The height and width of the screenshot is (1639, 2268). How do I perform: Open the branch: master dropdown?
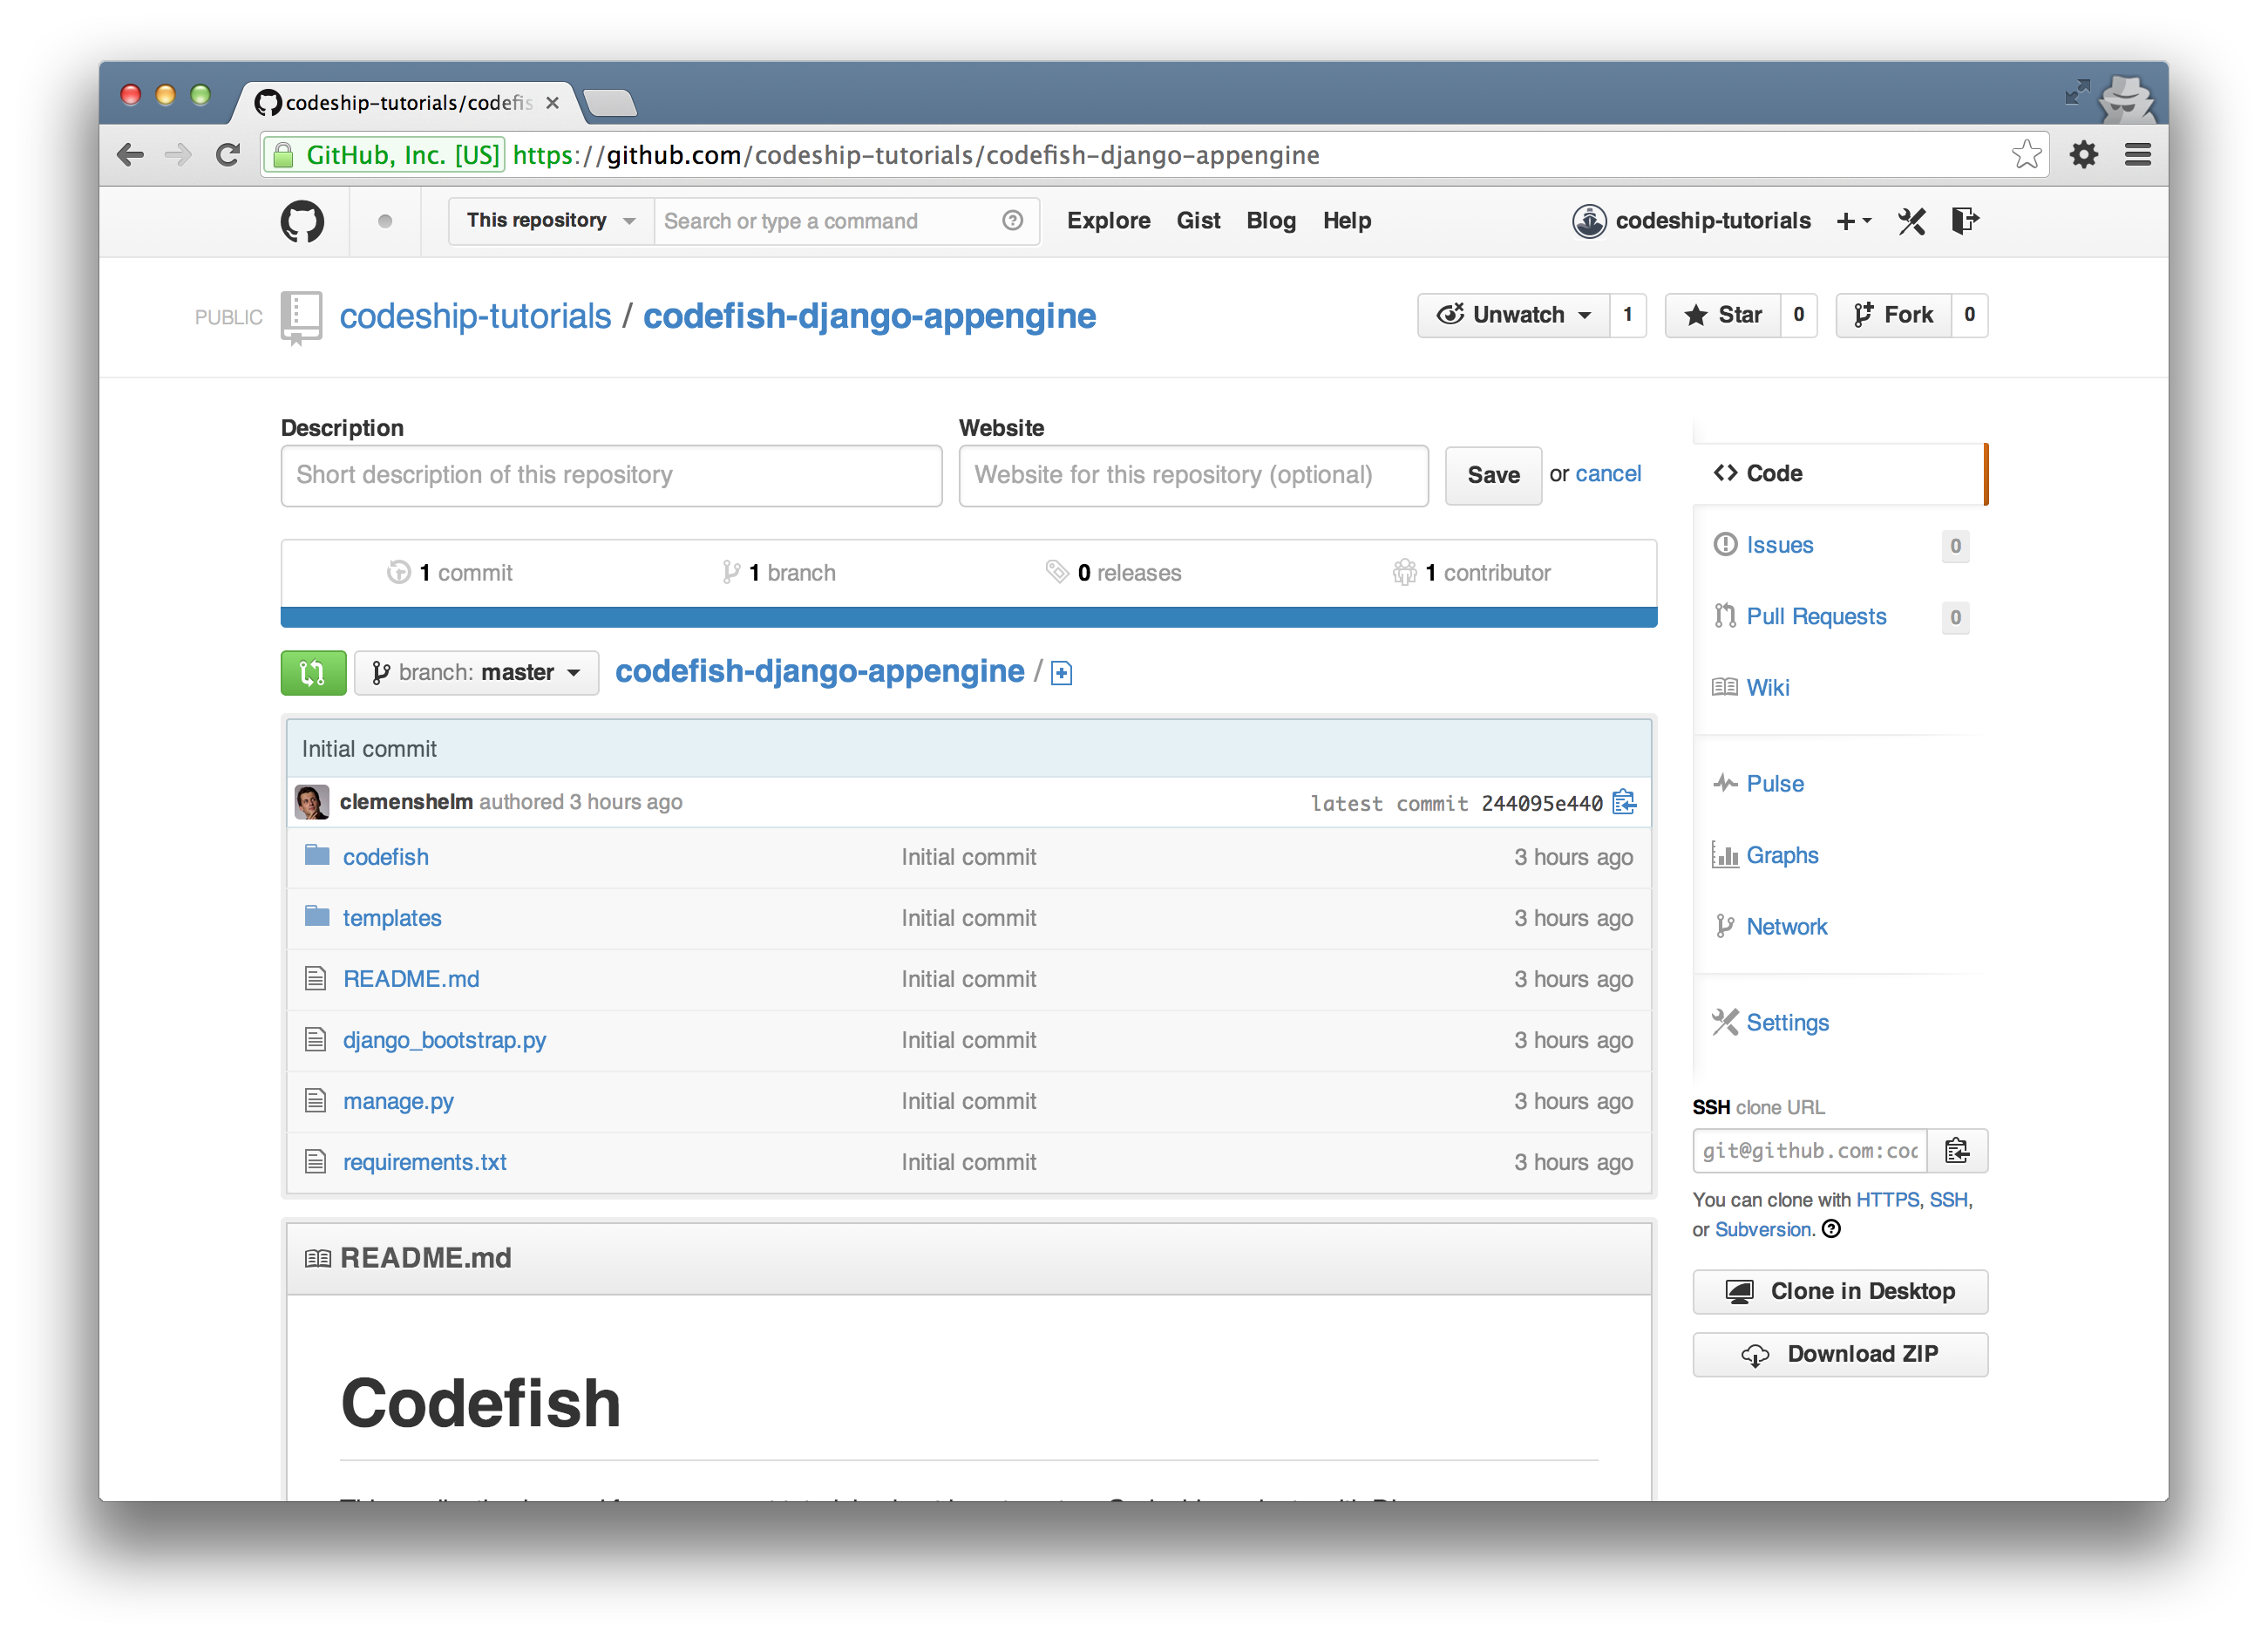click(x=476, y=672)
